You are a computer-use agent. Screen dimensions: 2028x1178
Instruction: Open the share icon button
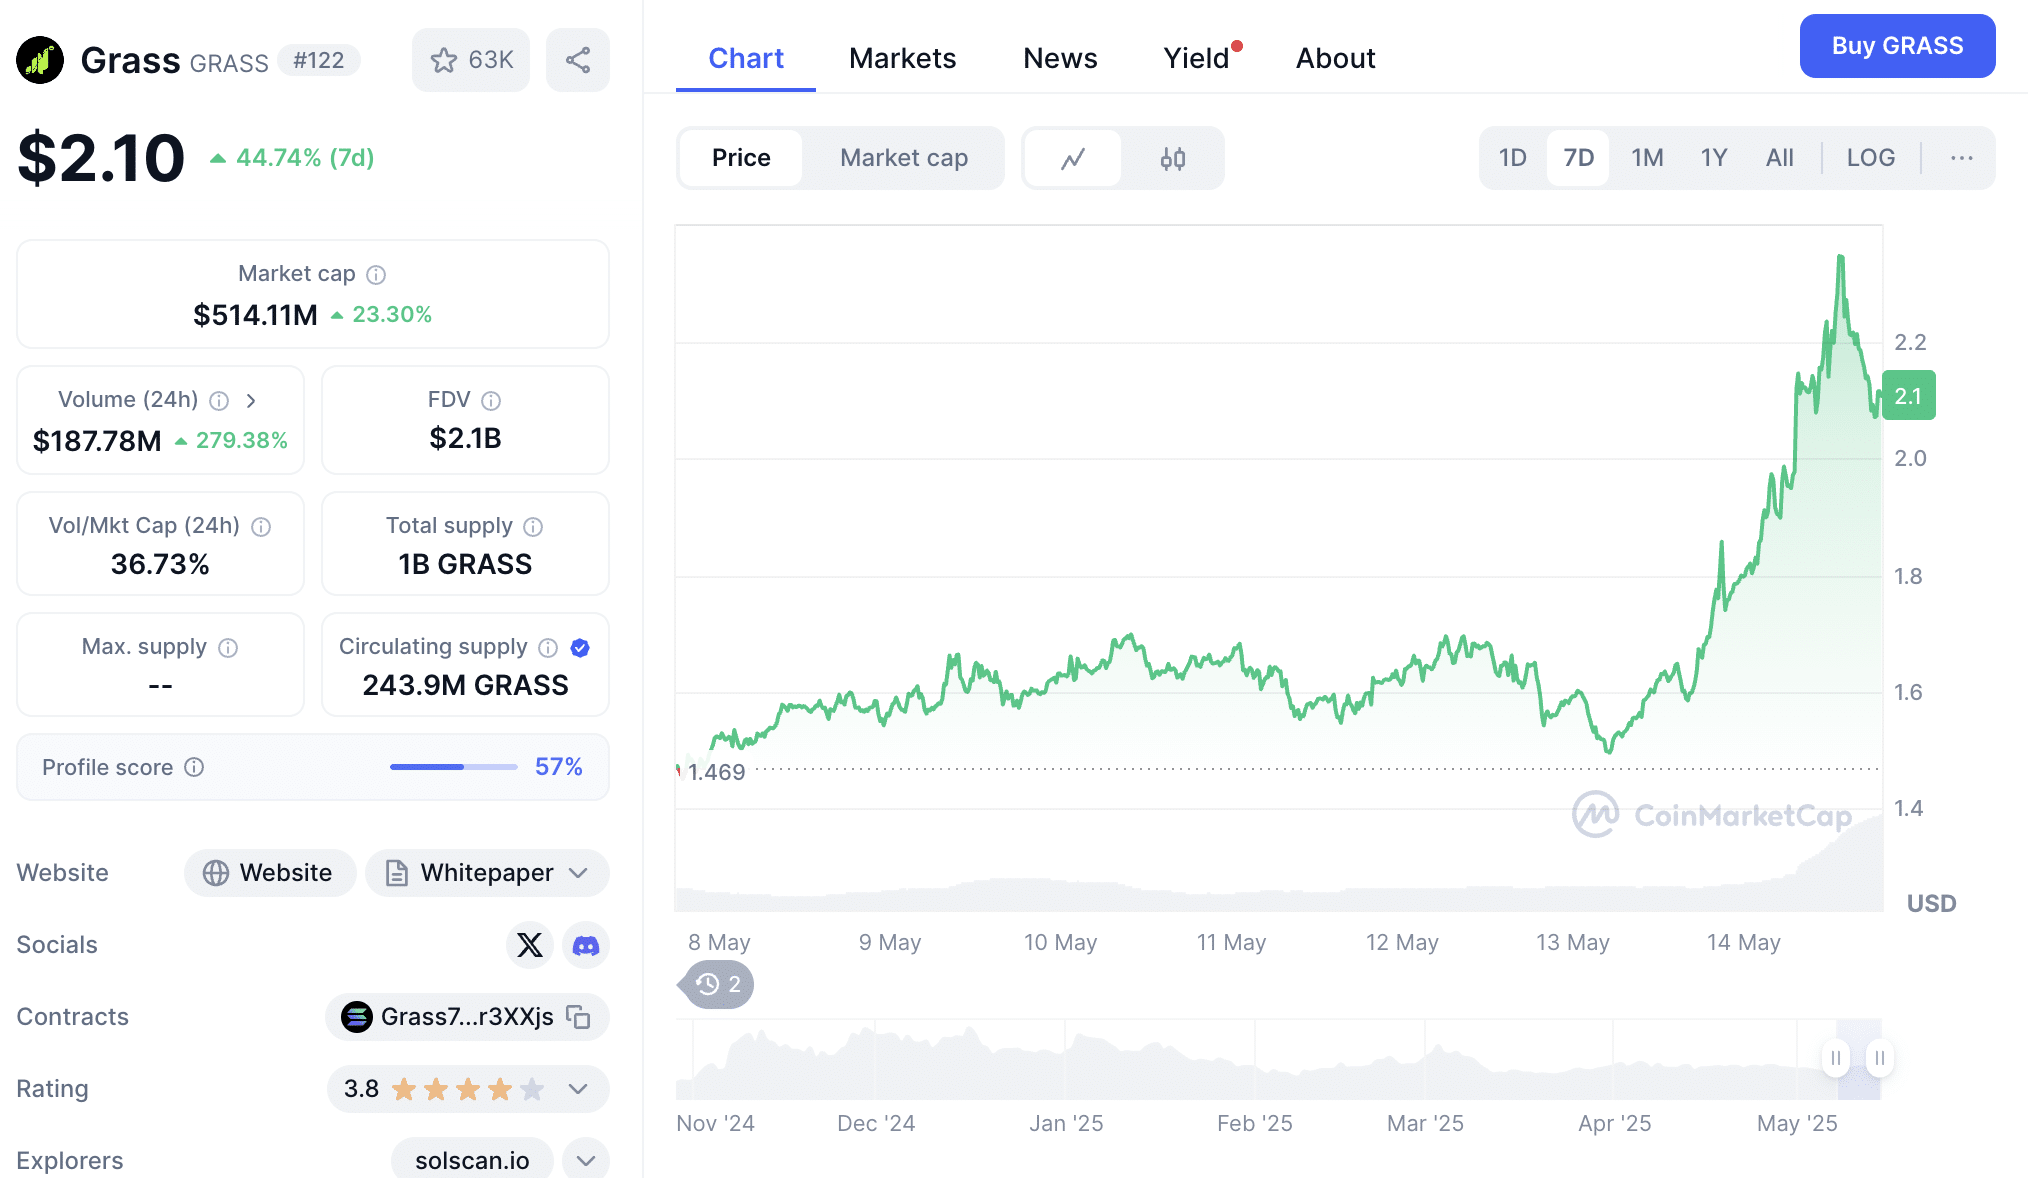coord(578,60)
